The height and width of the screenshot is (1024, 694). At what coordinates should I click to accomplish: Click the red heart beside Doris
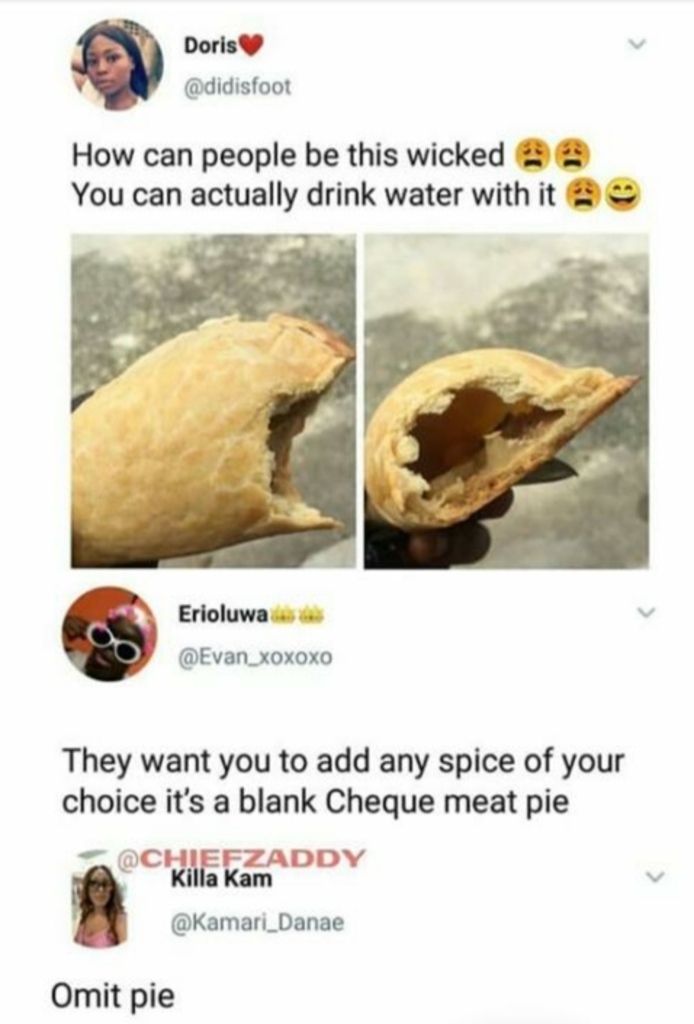click(251, 45)
